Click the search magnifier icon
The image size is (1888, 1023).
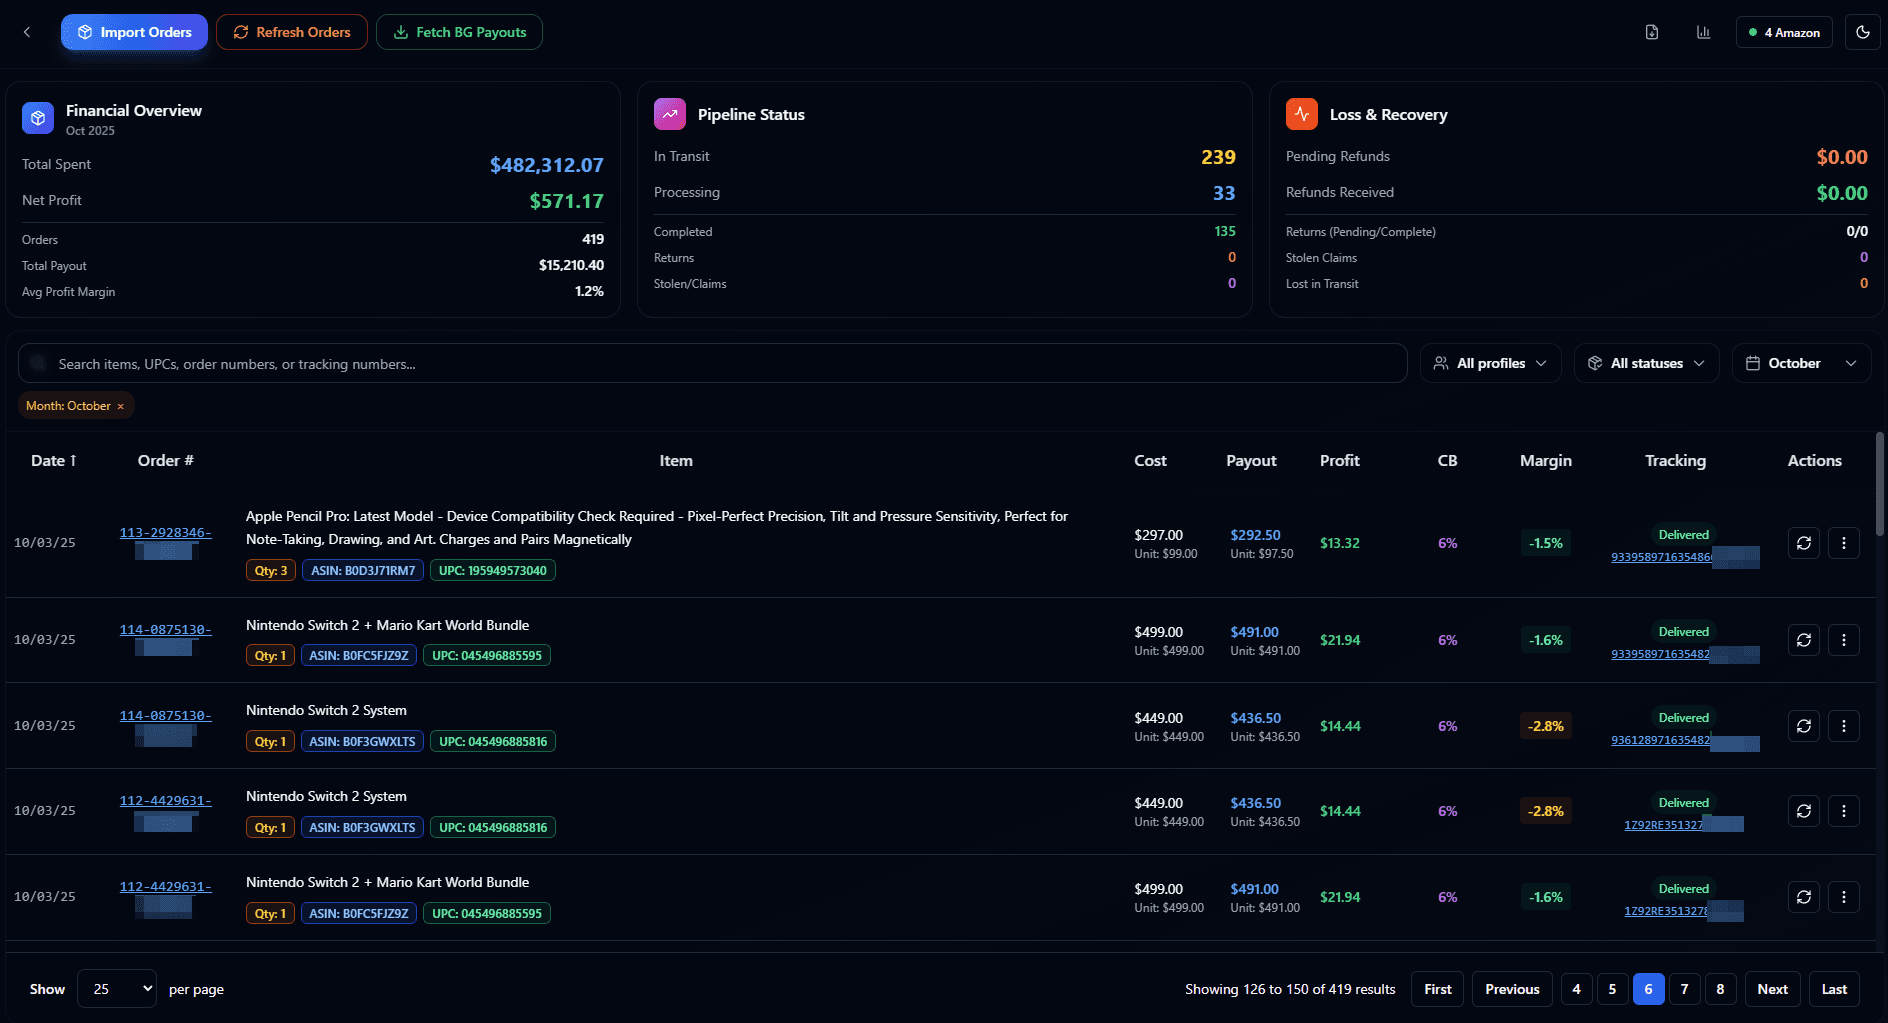pyautogui.click(x=38, y=363)
